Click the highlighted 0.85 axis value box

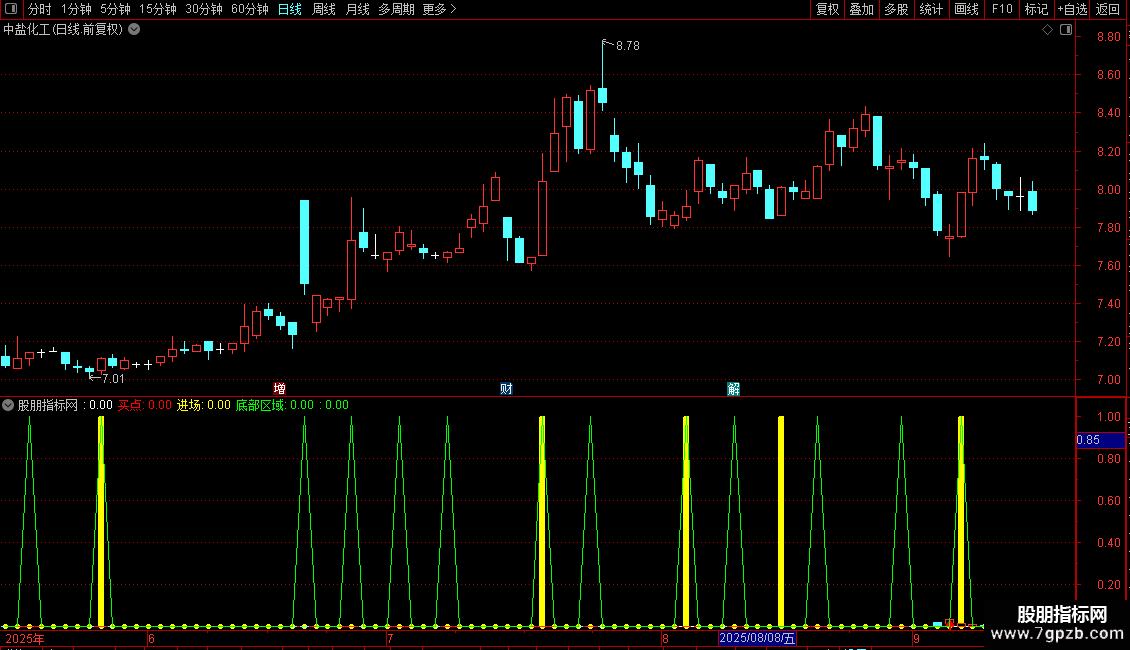tap(1100, 440)
